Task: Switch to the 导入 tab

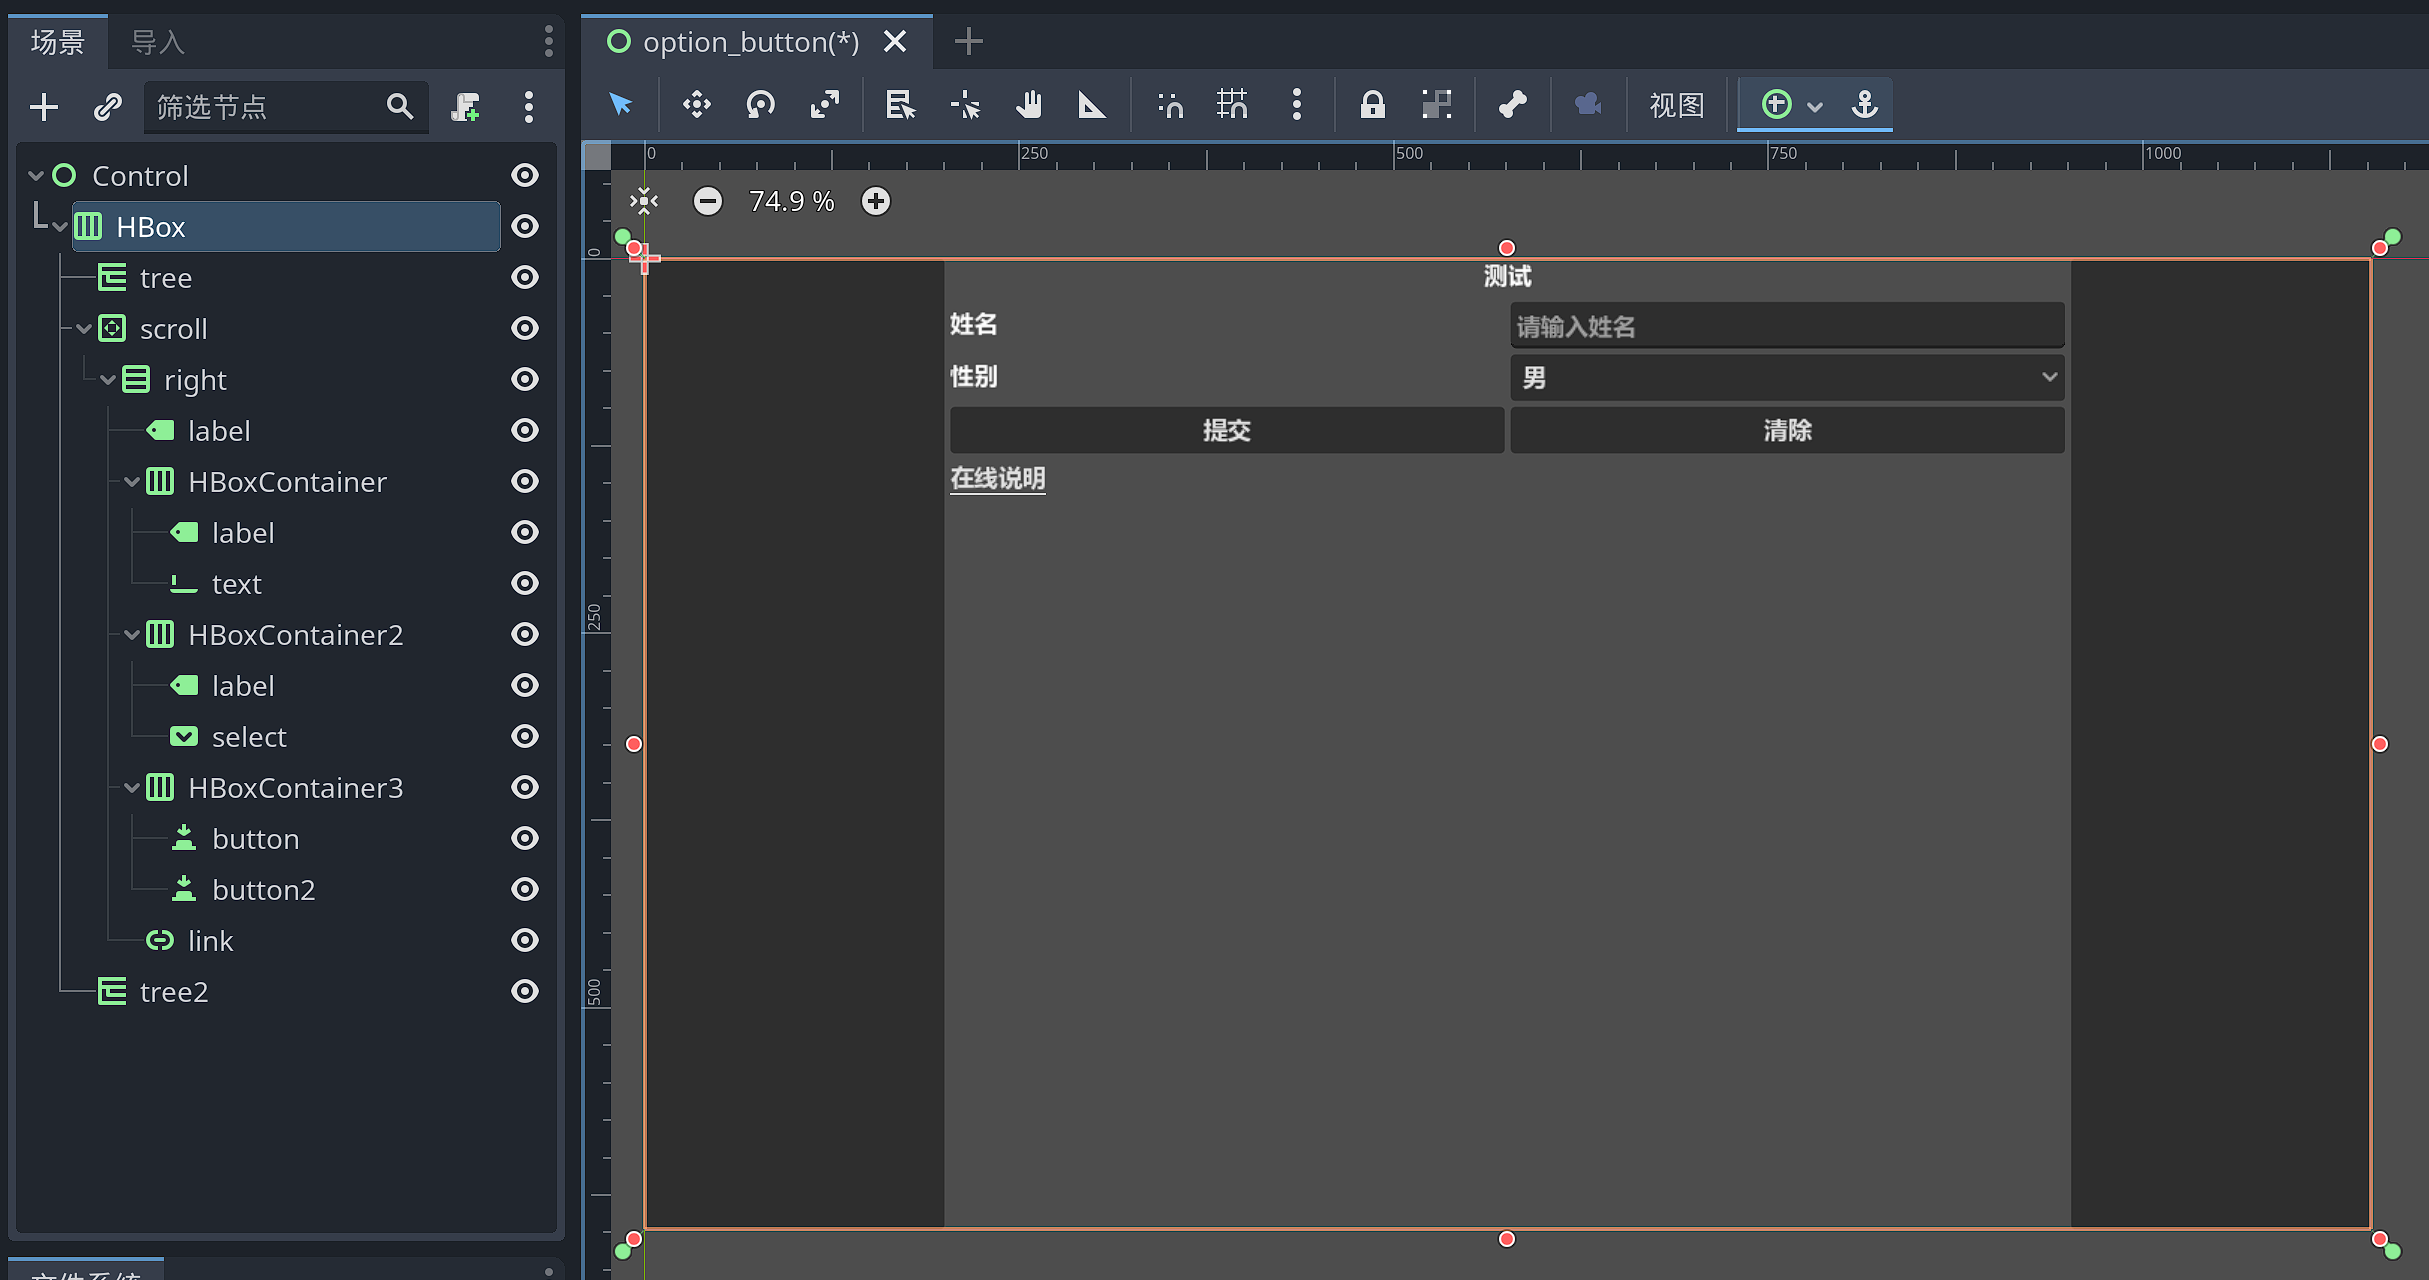Action: (x=158, y=42)
